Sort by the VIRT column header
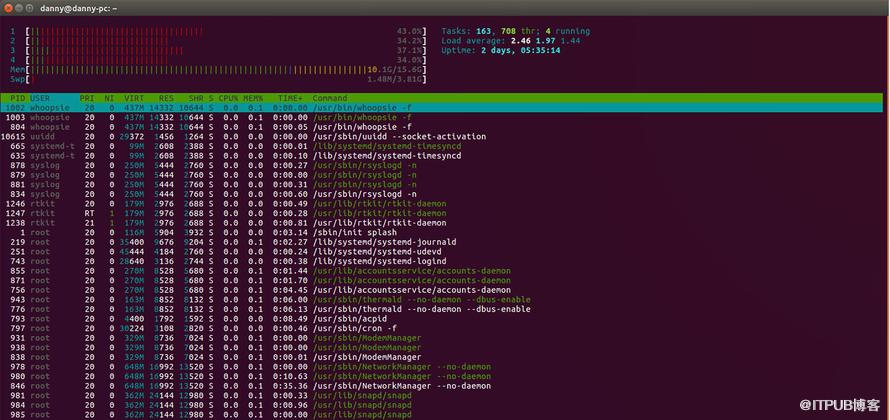This screenshot has width=890, height=420. 135,98
